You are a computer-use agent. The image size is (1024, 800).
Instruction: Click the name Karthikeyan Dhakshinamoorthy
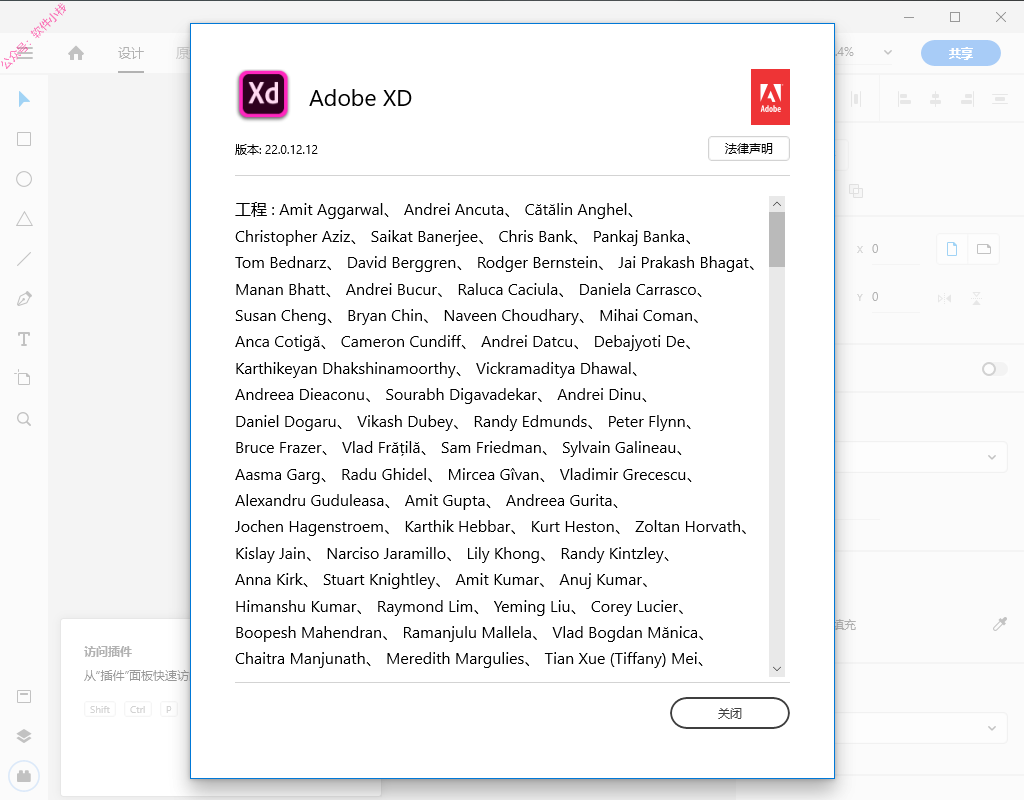[345, 368]
